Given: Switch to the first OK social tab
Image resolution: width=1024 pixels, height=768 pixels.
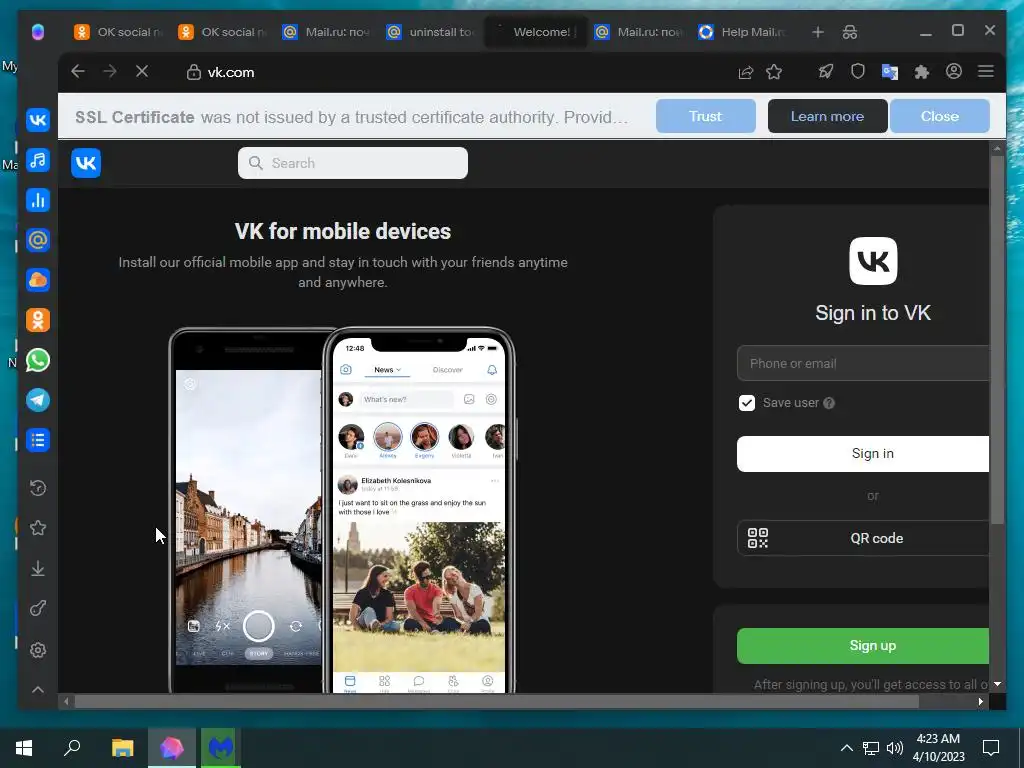Looking at the screenshot, I should point(118,31).
